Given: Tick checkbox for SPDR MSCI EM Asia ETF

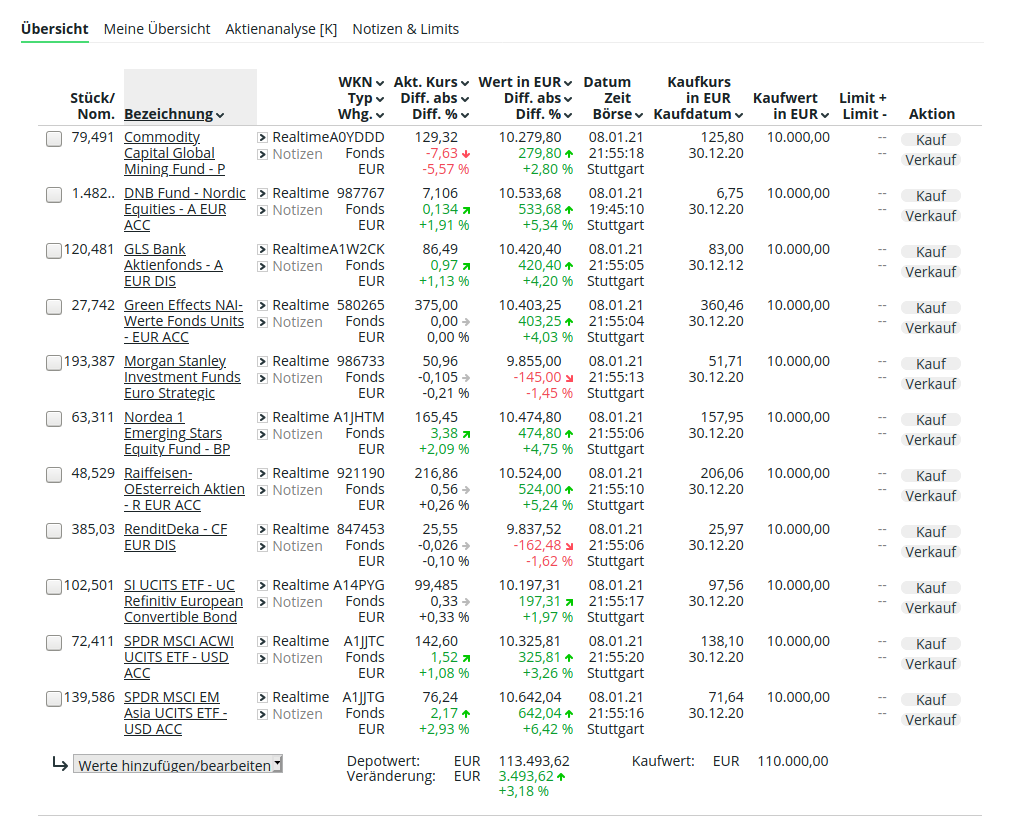Looking at the screenshot, I should click(54, 699).
